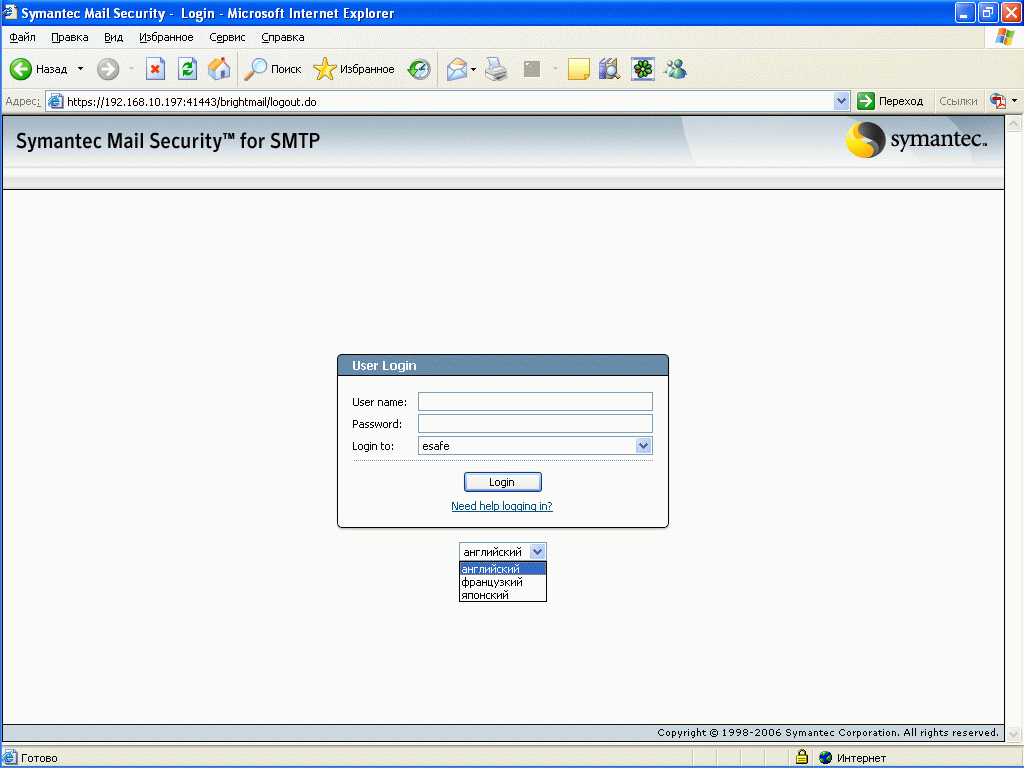Open the Research books toolbar icon
Viewport: 1024px width, 768px height.
609,69
